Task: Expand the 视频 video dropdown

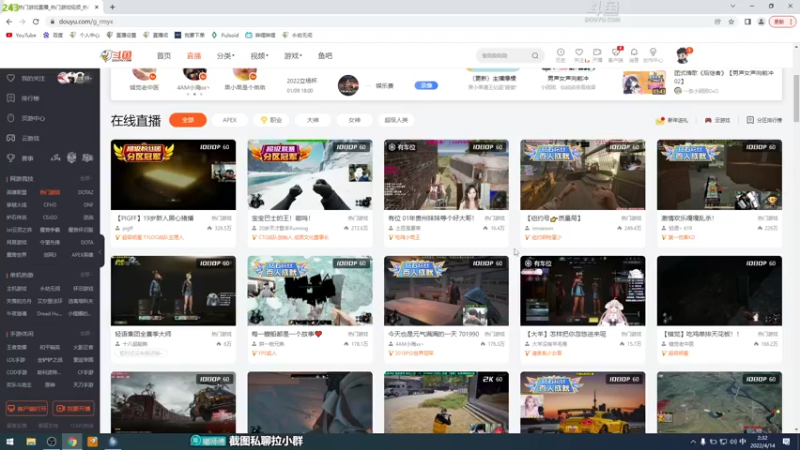Action: tap(259, 56)
